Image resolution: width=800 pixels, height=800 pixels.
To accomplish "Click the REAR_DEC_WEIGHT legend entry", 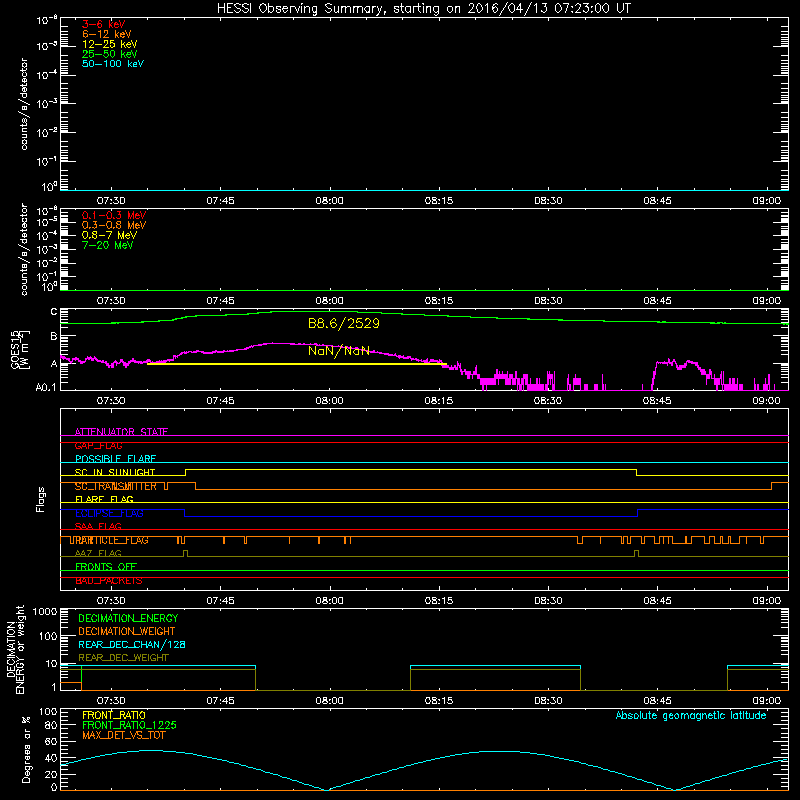I will (x=123, y=658).
